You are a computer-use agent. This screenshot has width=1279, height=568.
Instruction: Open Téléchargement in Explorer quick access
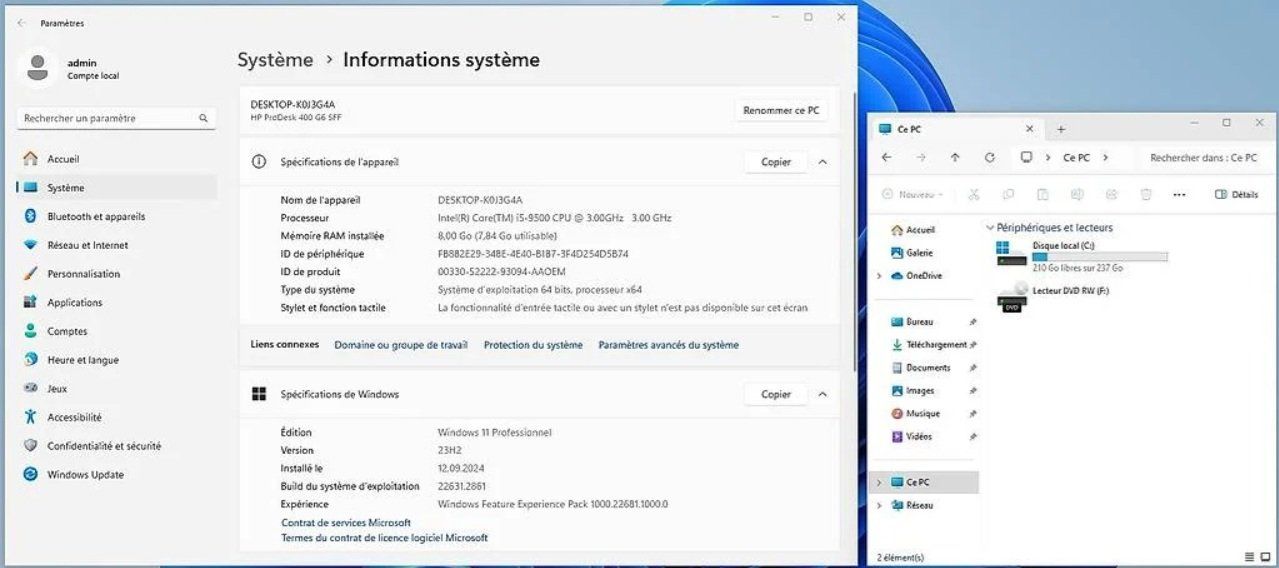click(929, 345)
